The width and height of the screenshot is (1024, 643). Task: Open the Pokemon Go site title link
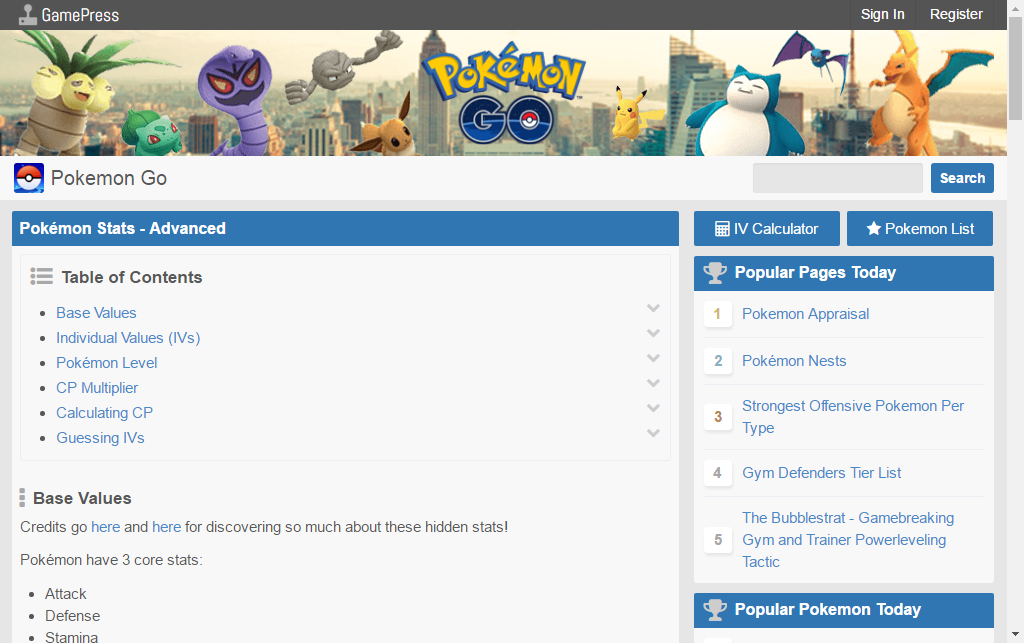[109, 178]
